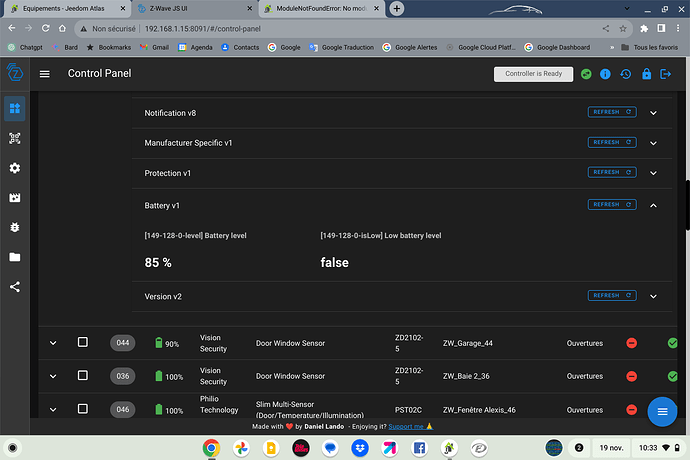Open the Settings gear in sidebar

click(15, 168)
